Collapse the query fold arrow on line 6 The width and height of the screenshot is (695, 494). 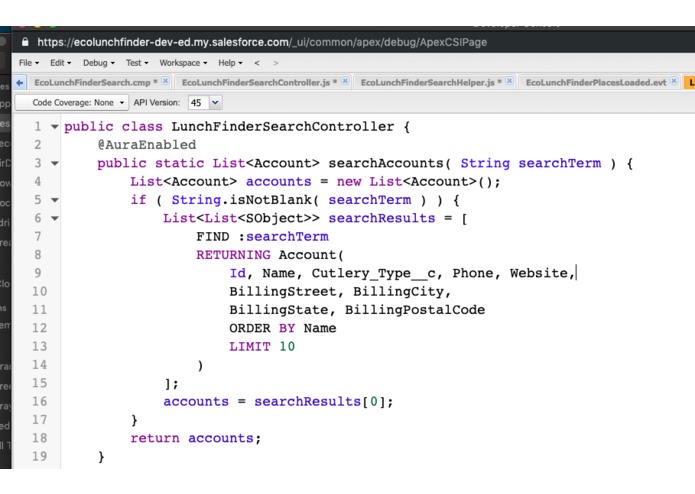(x=55, y=218)
